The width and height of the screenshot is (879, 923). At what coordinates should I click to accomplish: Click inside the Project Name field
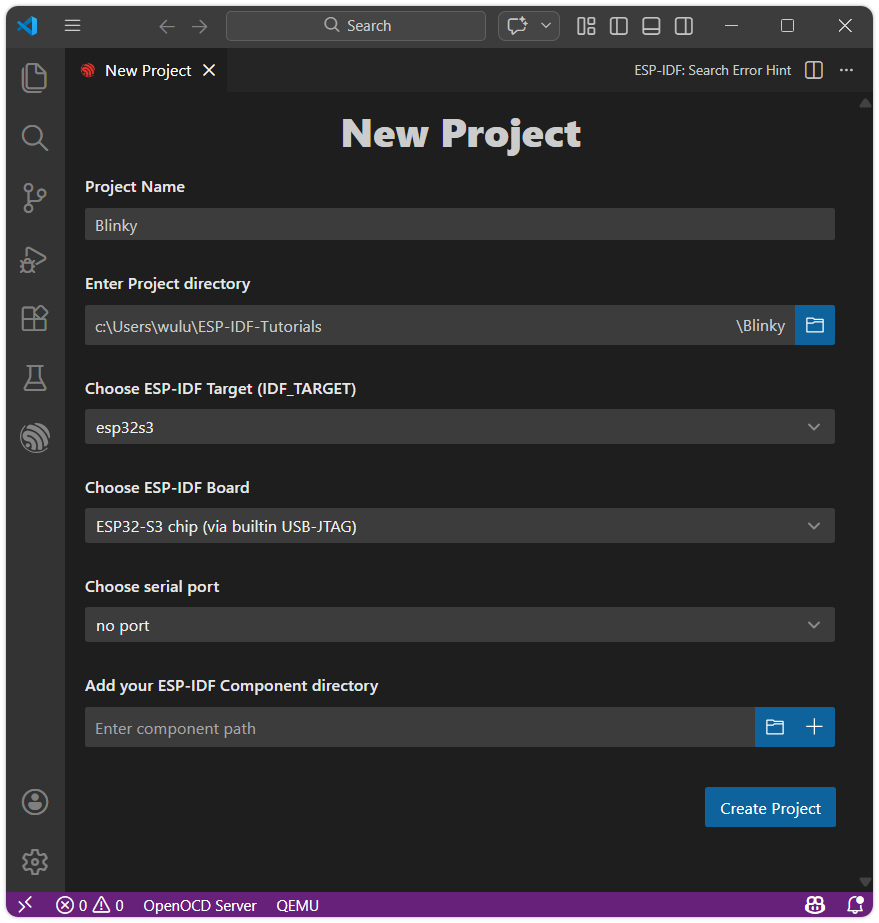(459, 224)
